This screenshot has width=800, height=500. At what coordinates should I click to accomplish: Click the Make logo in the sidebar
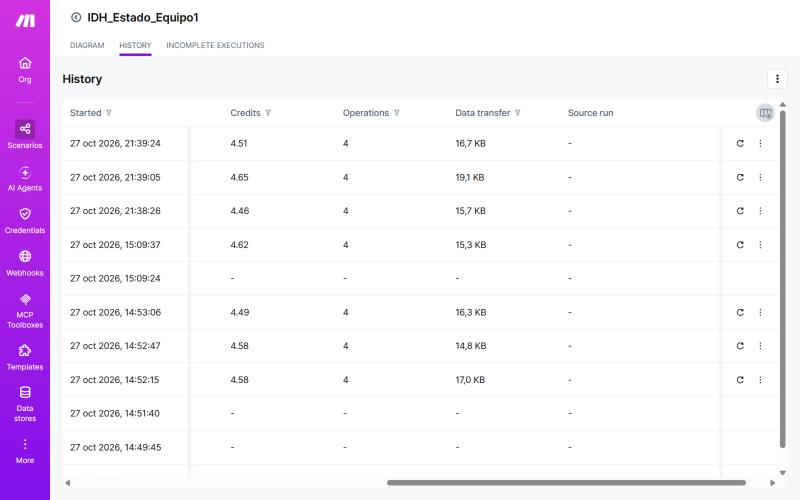pos(25,21)
